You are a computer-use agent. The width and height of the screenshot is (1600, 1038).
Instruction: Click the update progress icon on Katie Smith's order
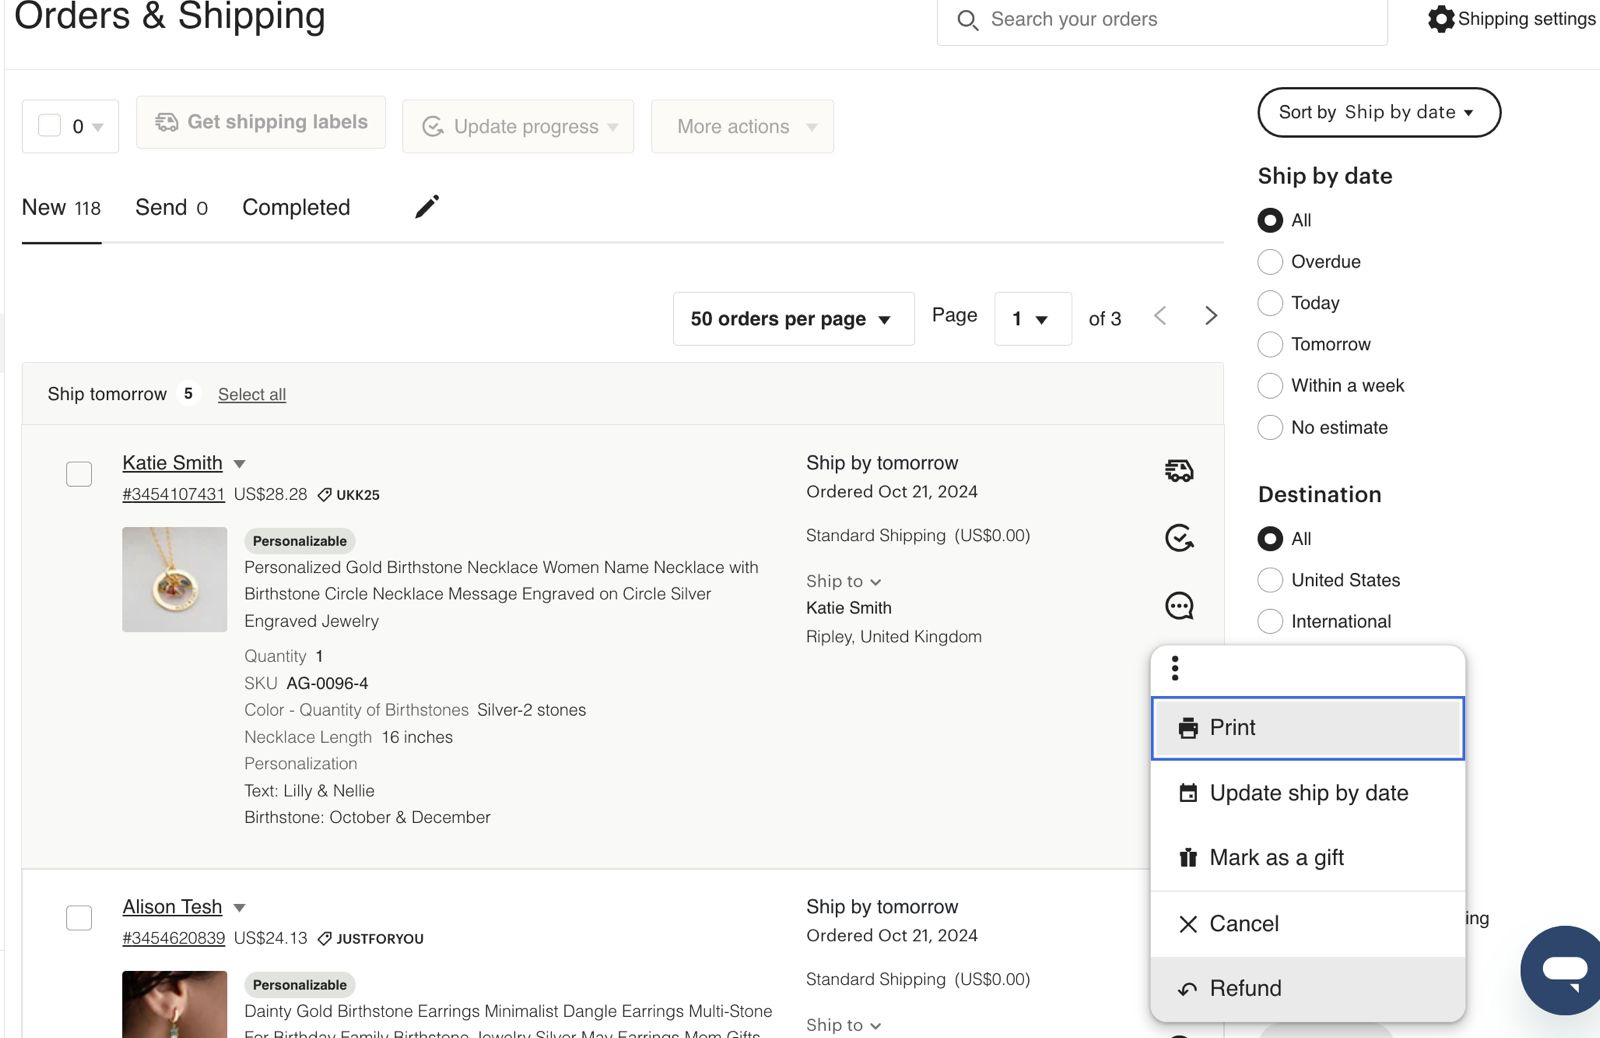click(1179, 538)
